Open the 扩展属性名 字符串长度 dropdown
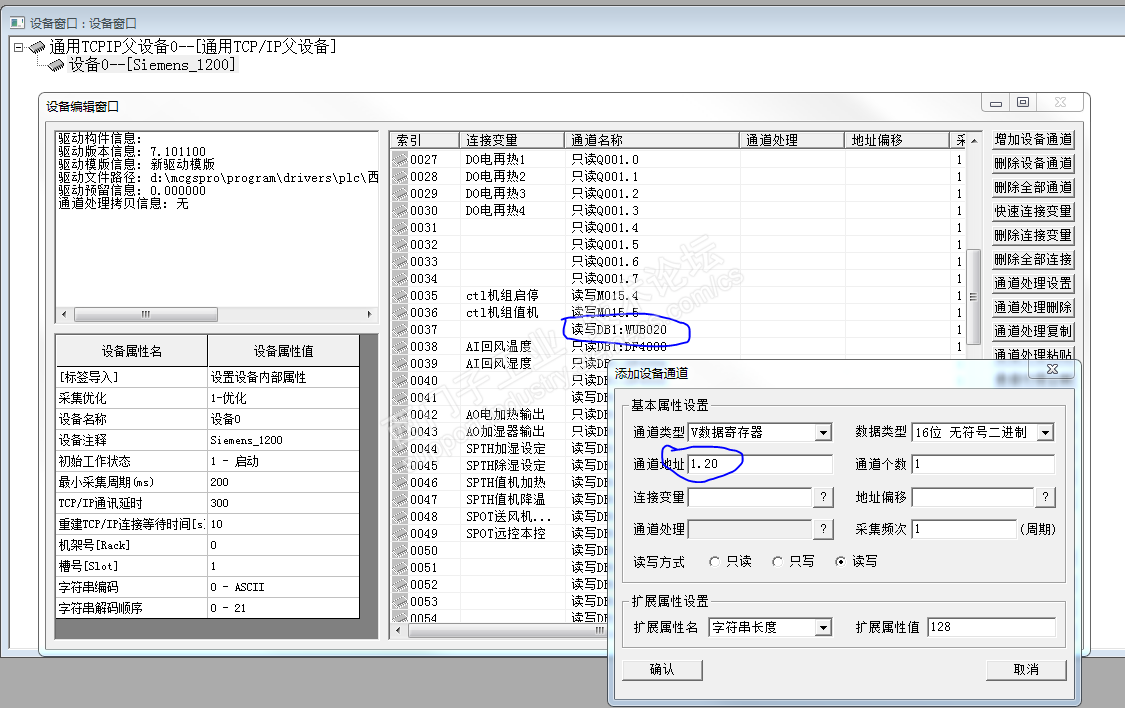Screen dimensions: 1125x708 [824, 628]
